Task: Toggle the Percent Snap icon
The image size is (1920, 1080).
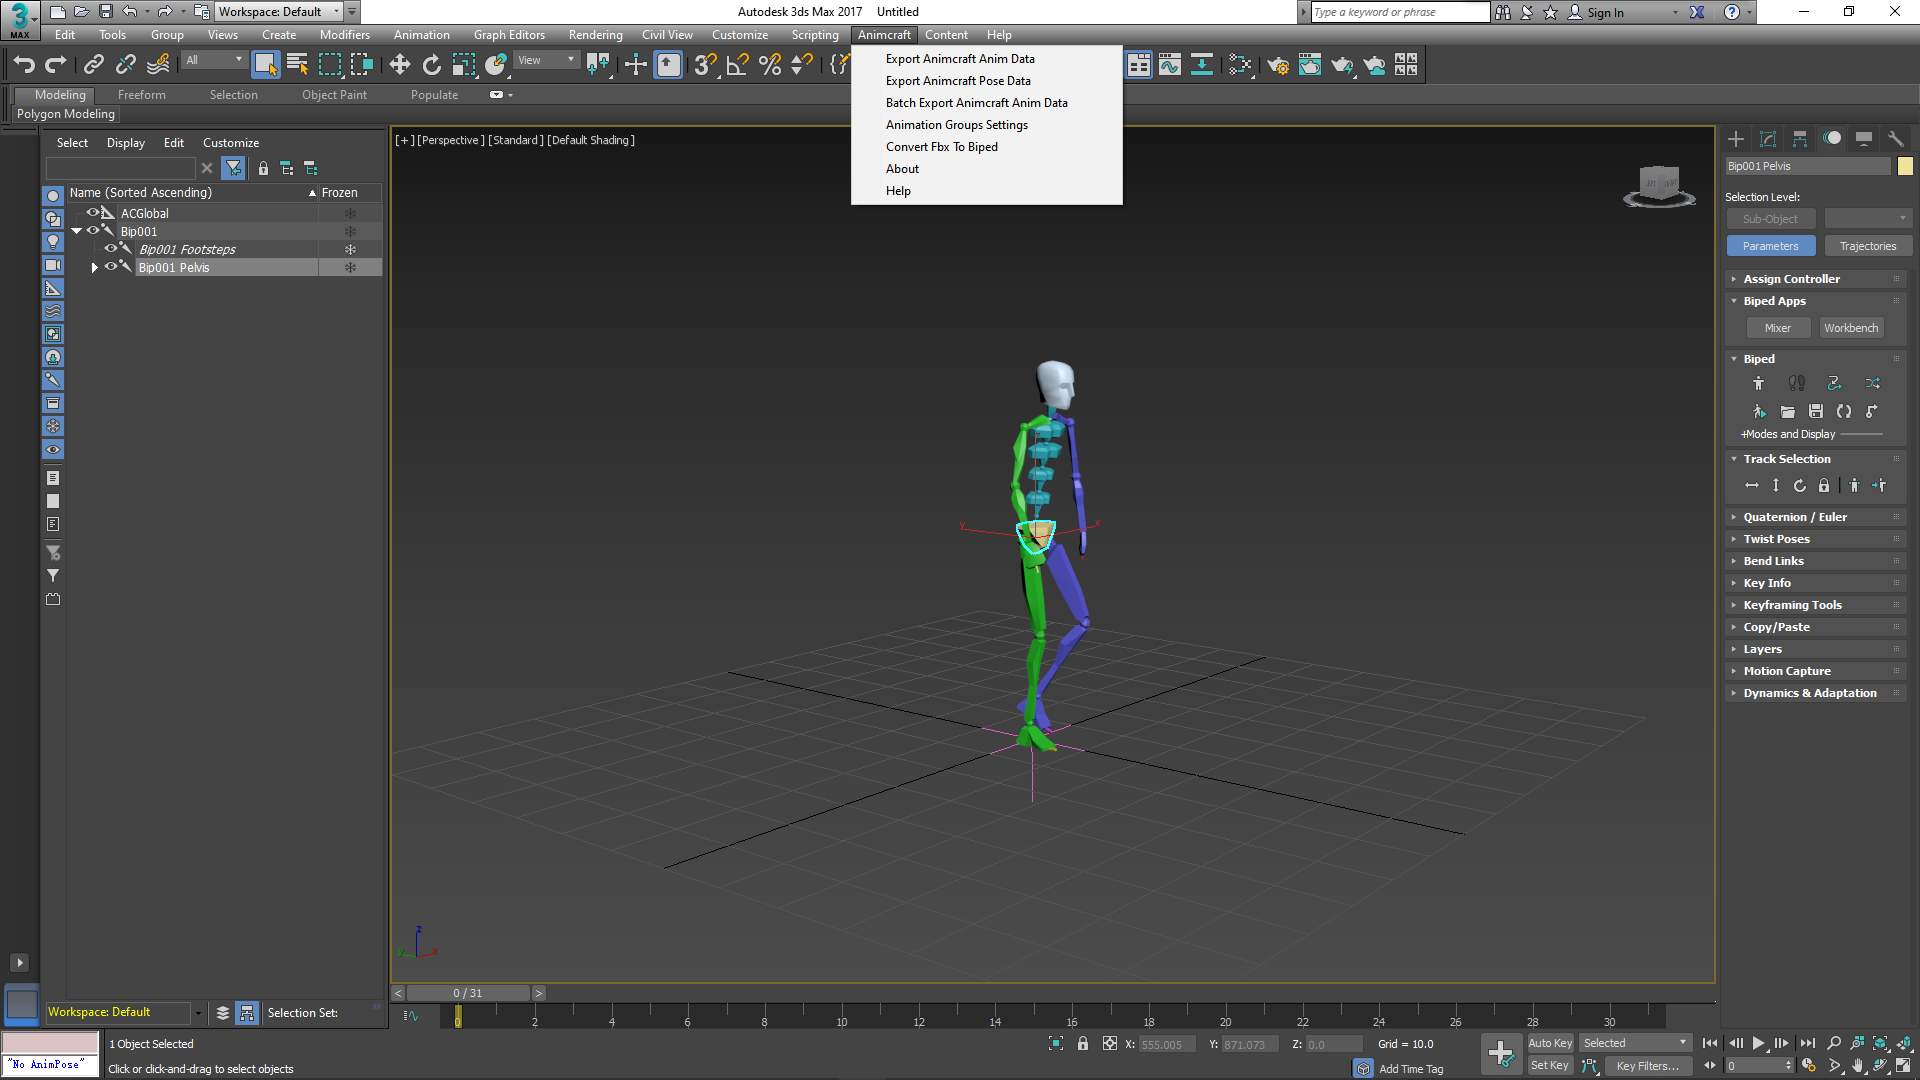Action: (x=769, y=65)
